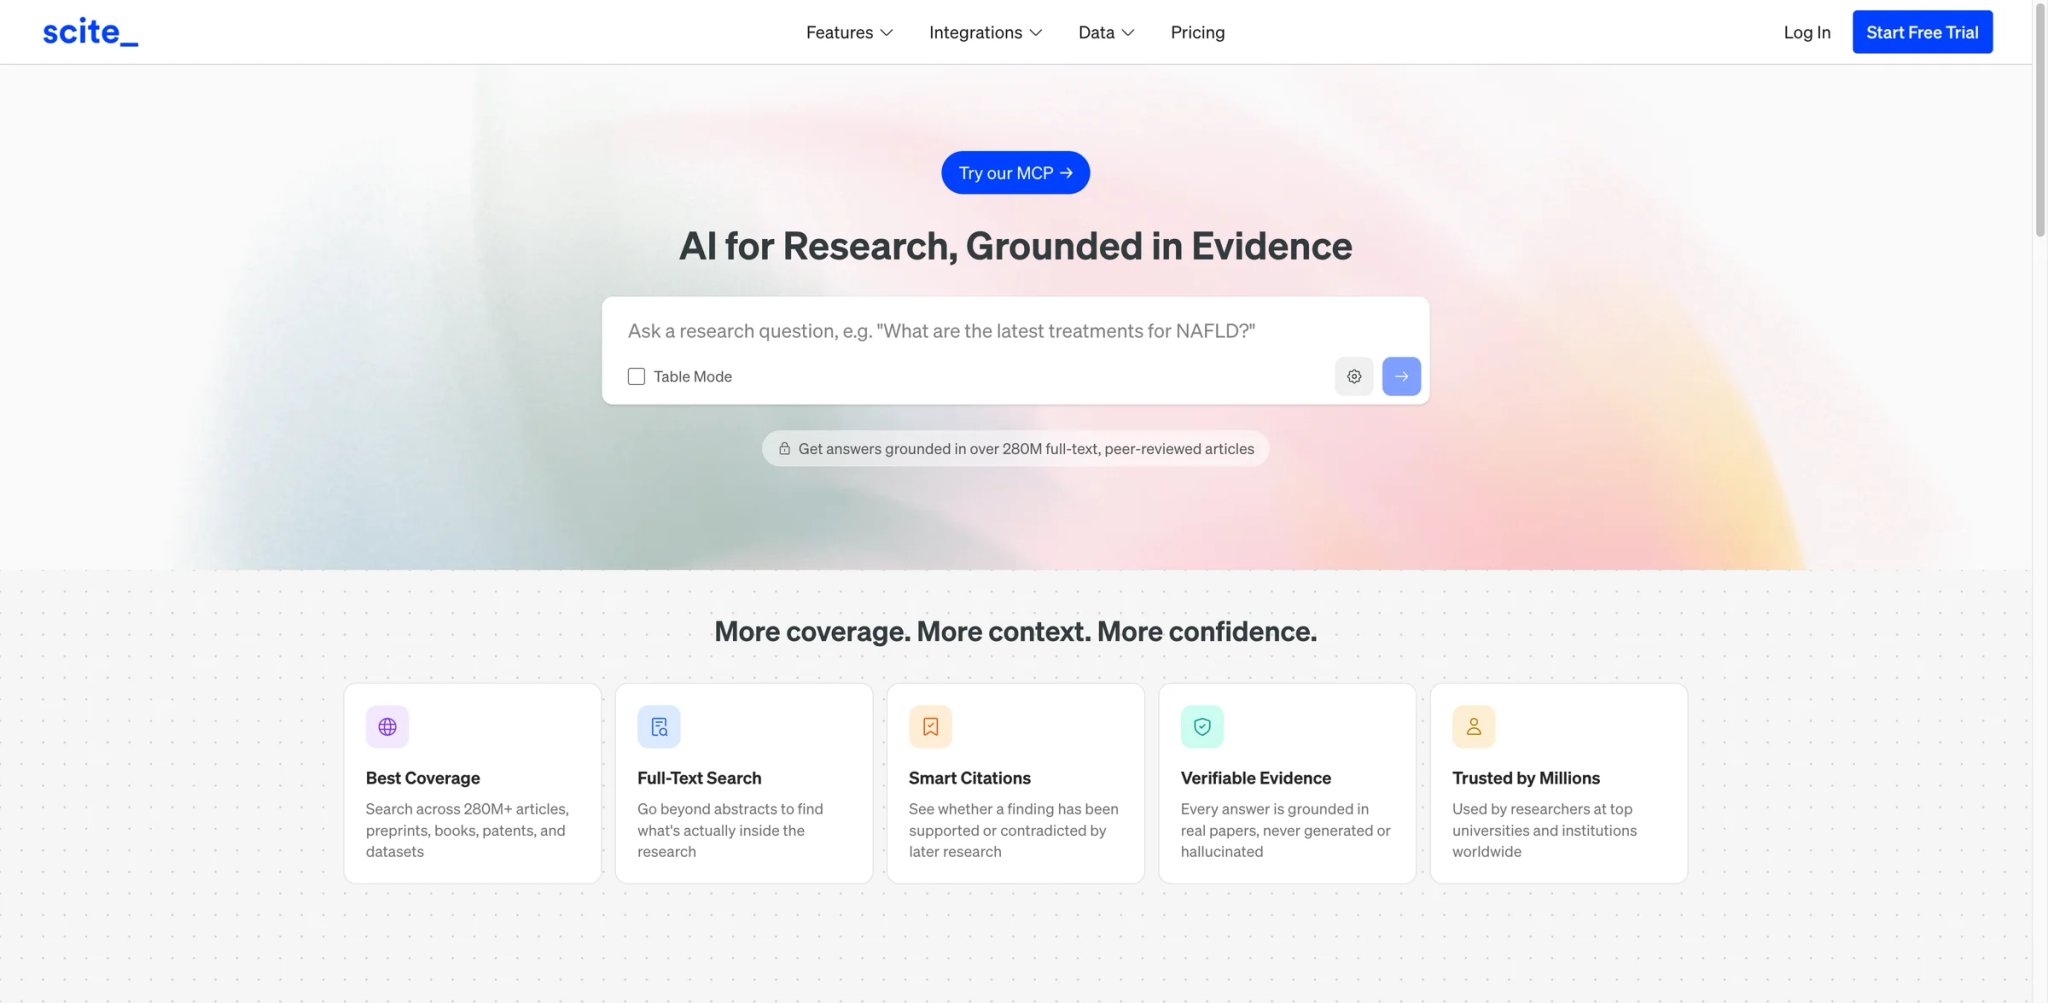The image size is (2048, 1003).
Task: Focus the research question input field
Action: pyautogui.click(x=1015, y=331)
